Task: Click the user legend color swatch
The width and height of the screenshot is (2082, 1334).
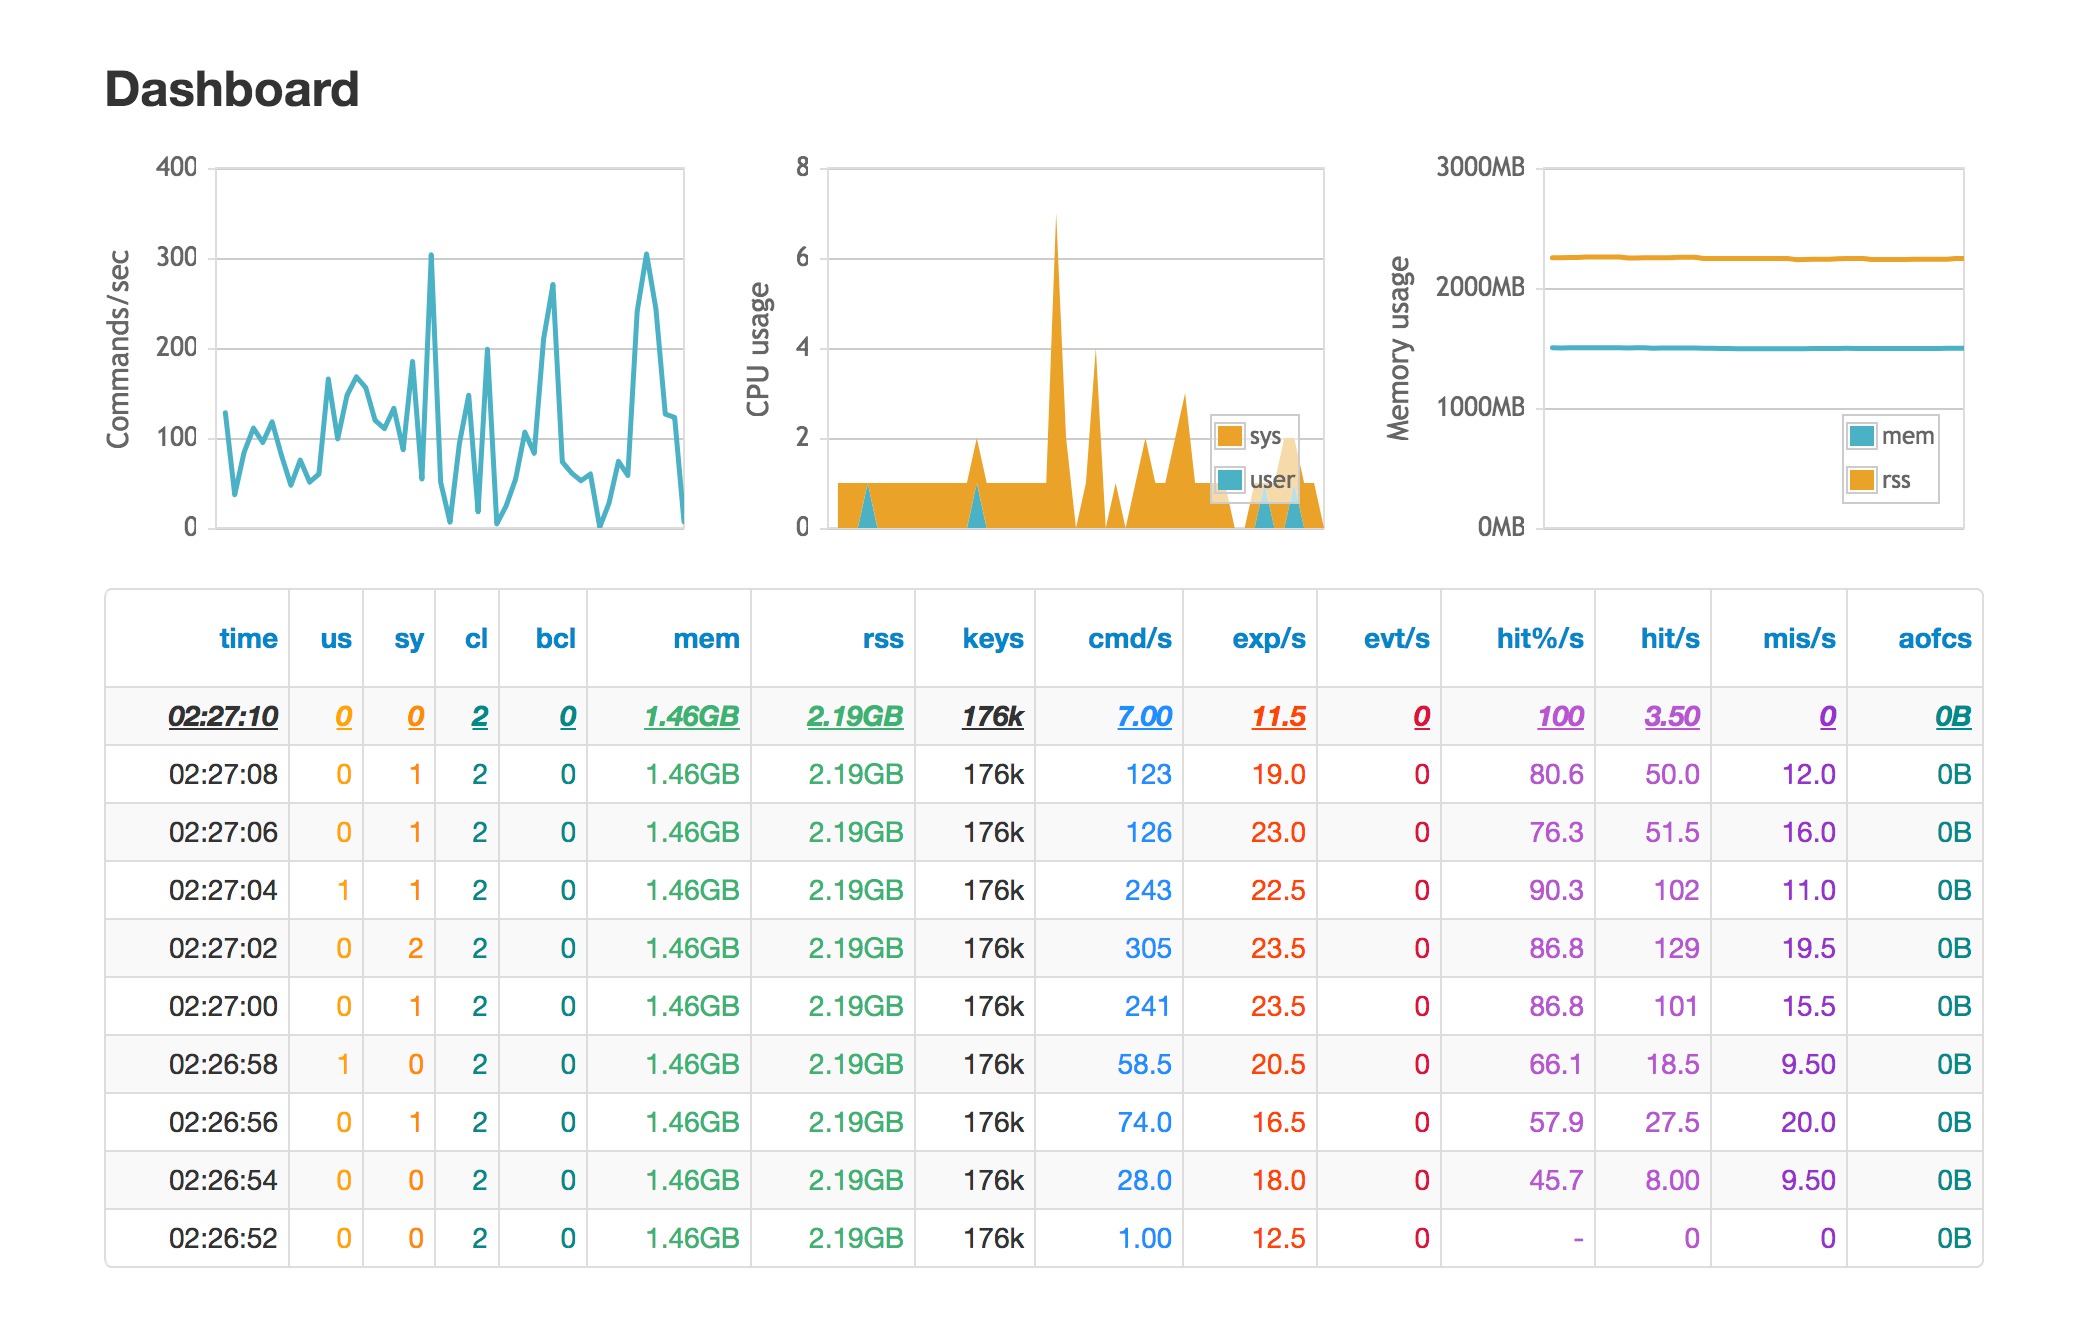Action: tap(1229, 480)
